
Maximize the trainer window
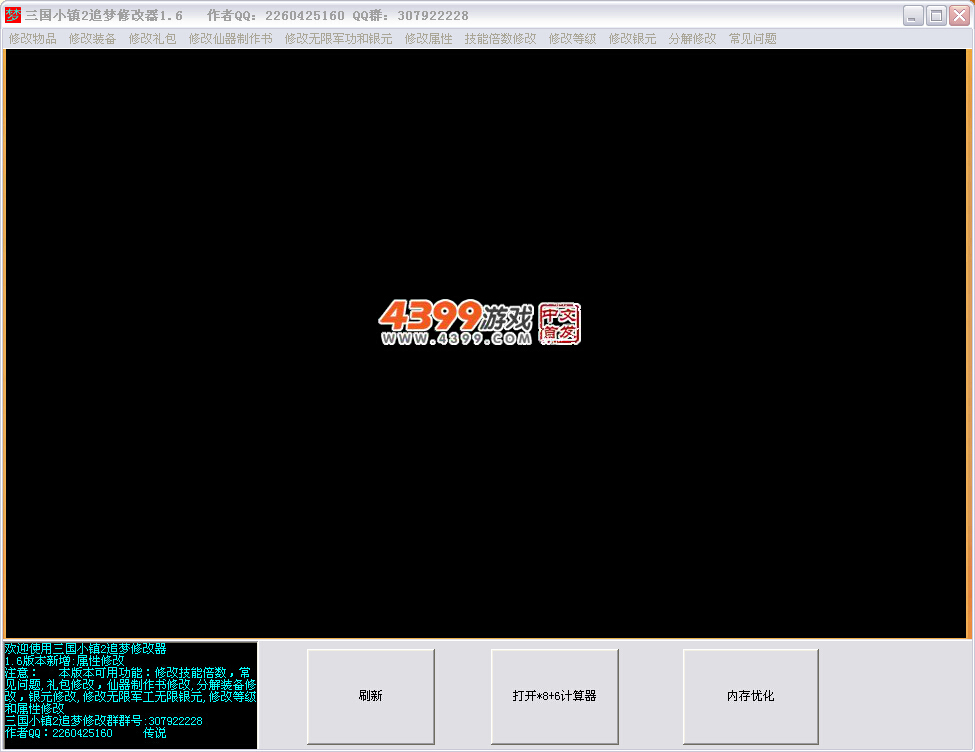click(936, 16)
